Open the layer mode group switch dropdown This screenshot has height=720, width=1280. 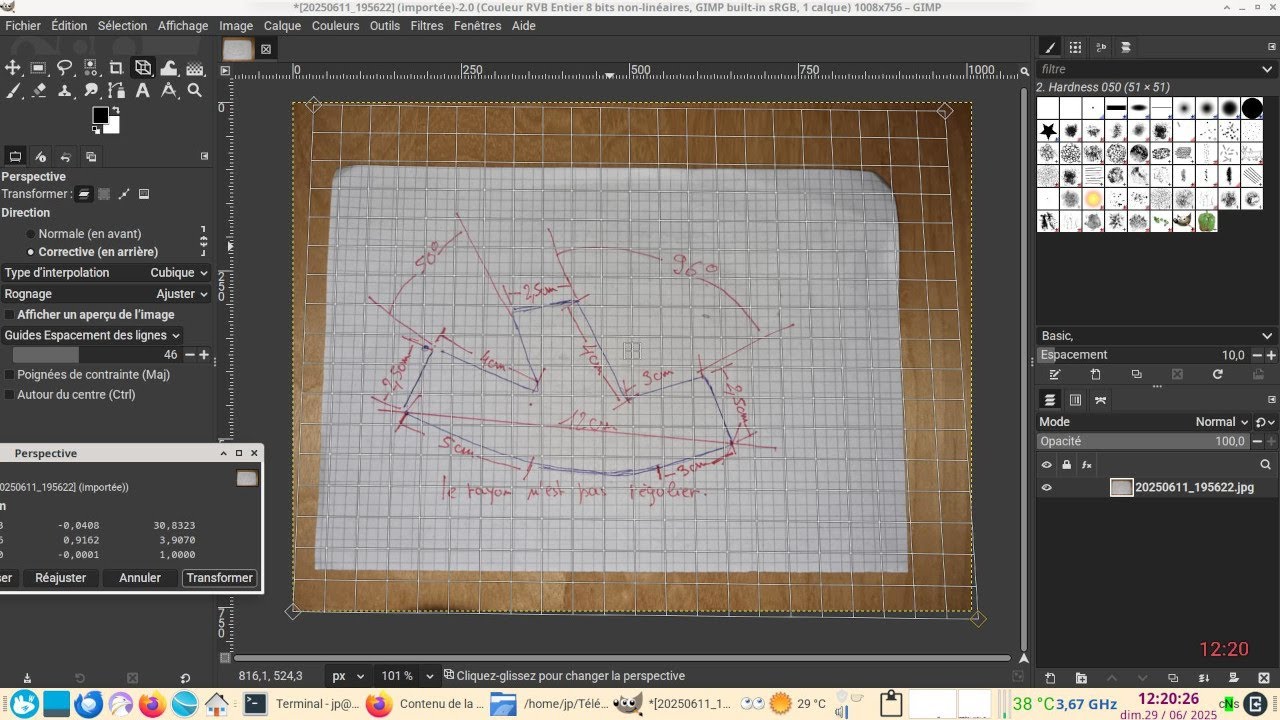click(x=1265, y=422)
